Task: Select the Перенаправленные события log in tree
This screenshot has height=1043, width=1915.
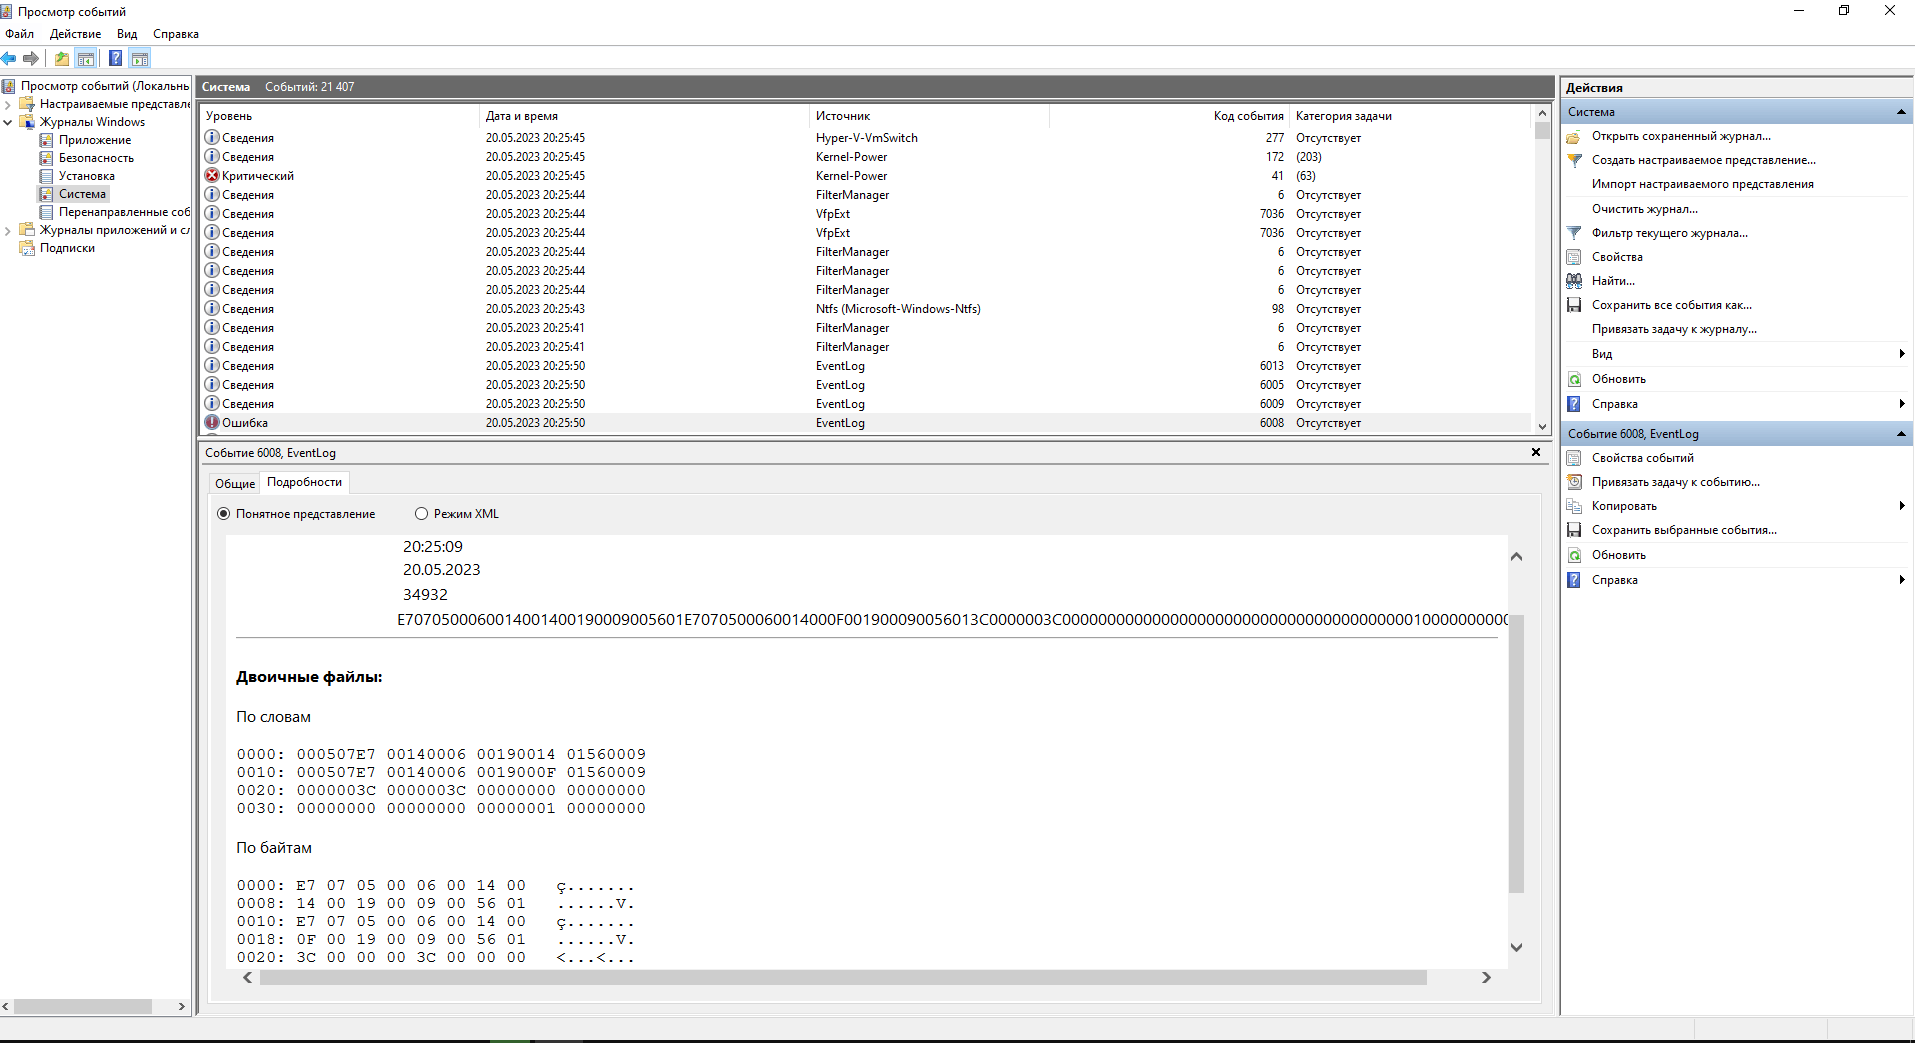Action: (123, 212)
